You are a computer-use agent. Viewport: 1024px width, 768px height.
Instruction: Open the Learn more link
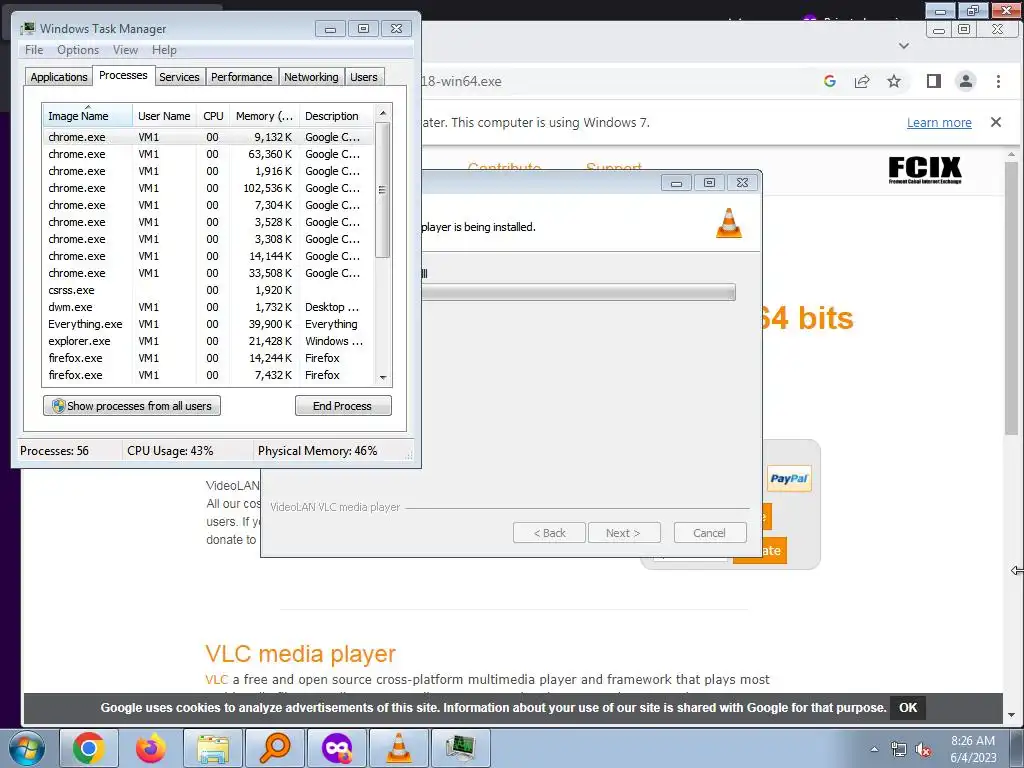point(939,123)
